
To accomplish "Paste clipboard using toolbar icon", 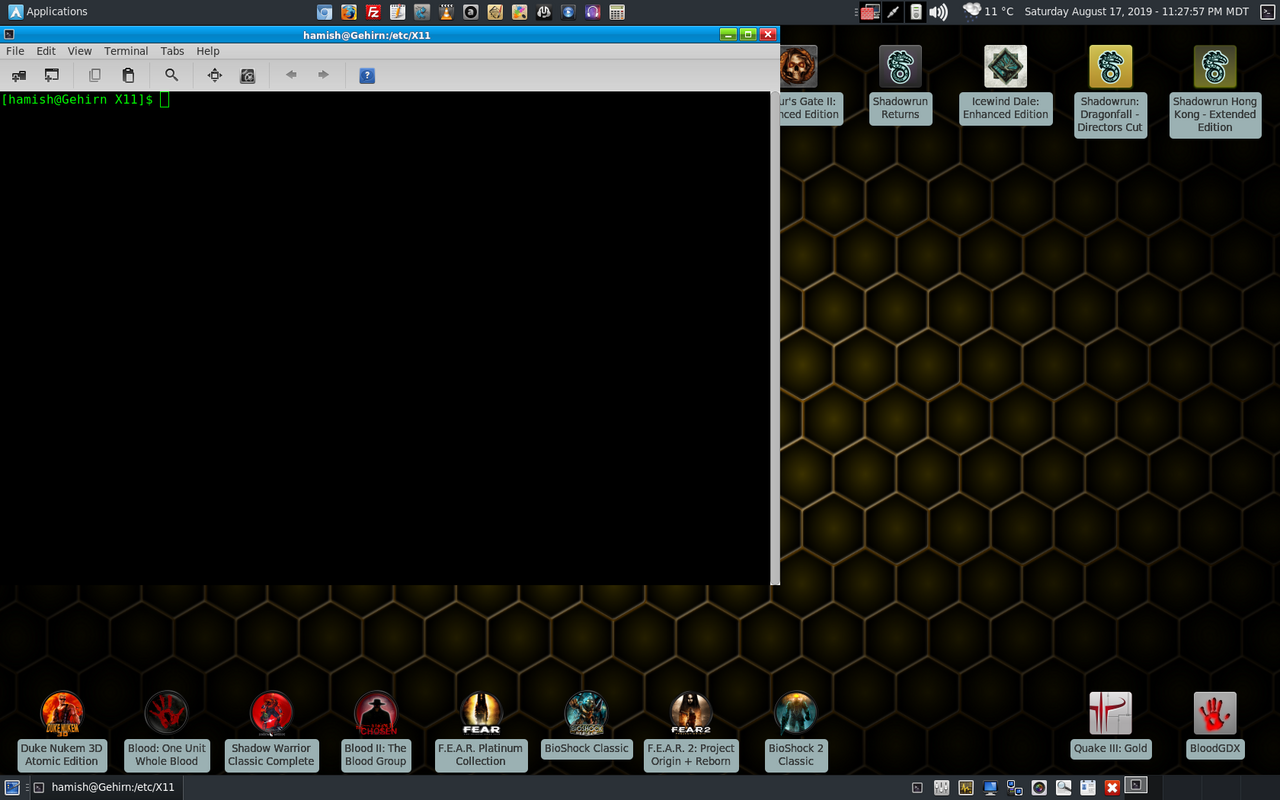I will [x=128, y=75].
